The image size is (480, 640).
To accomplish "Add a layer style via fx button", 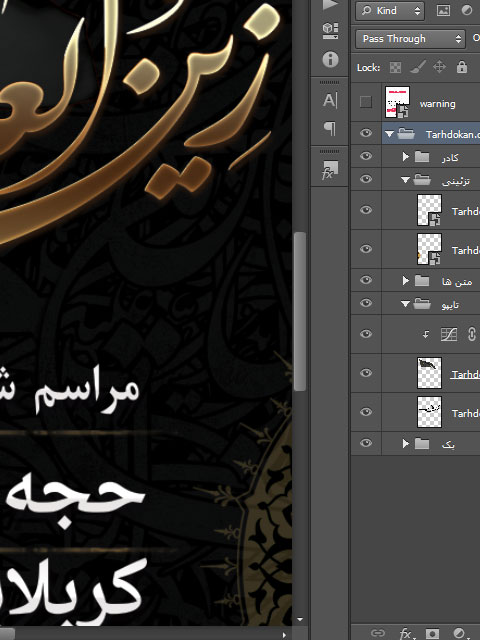I will tap(405, 633).
